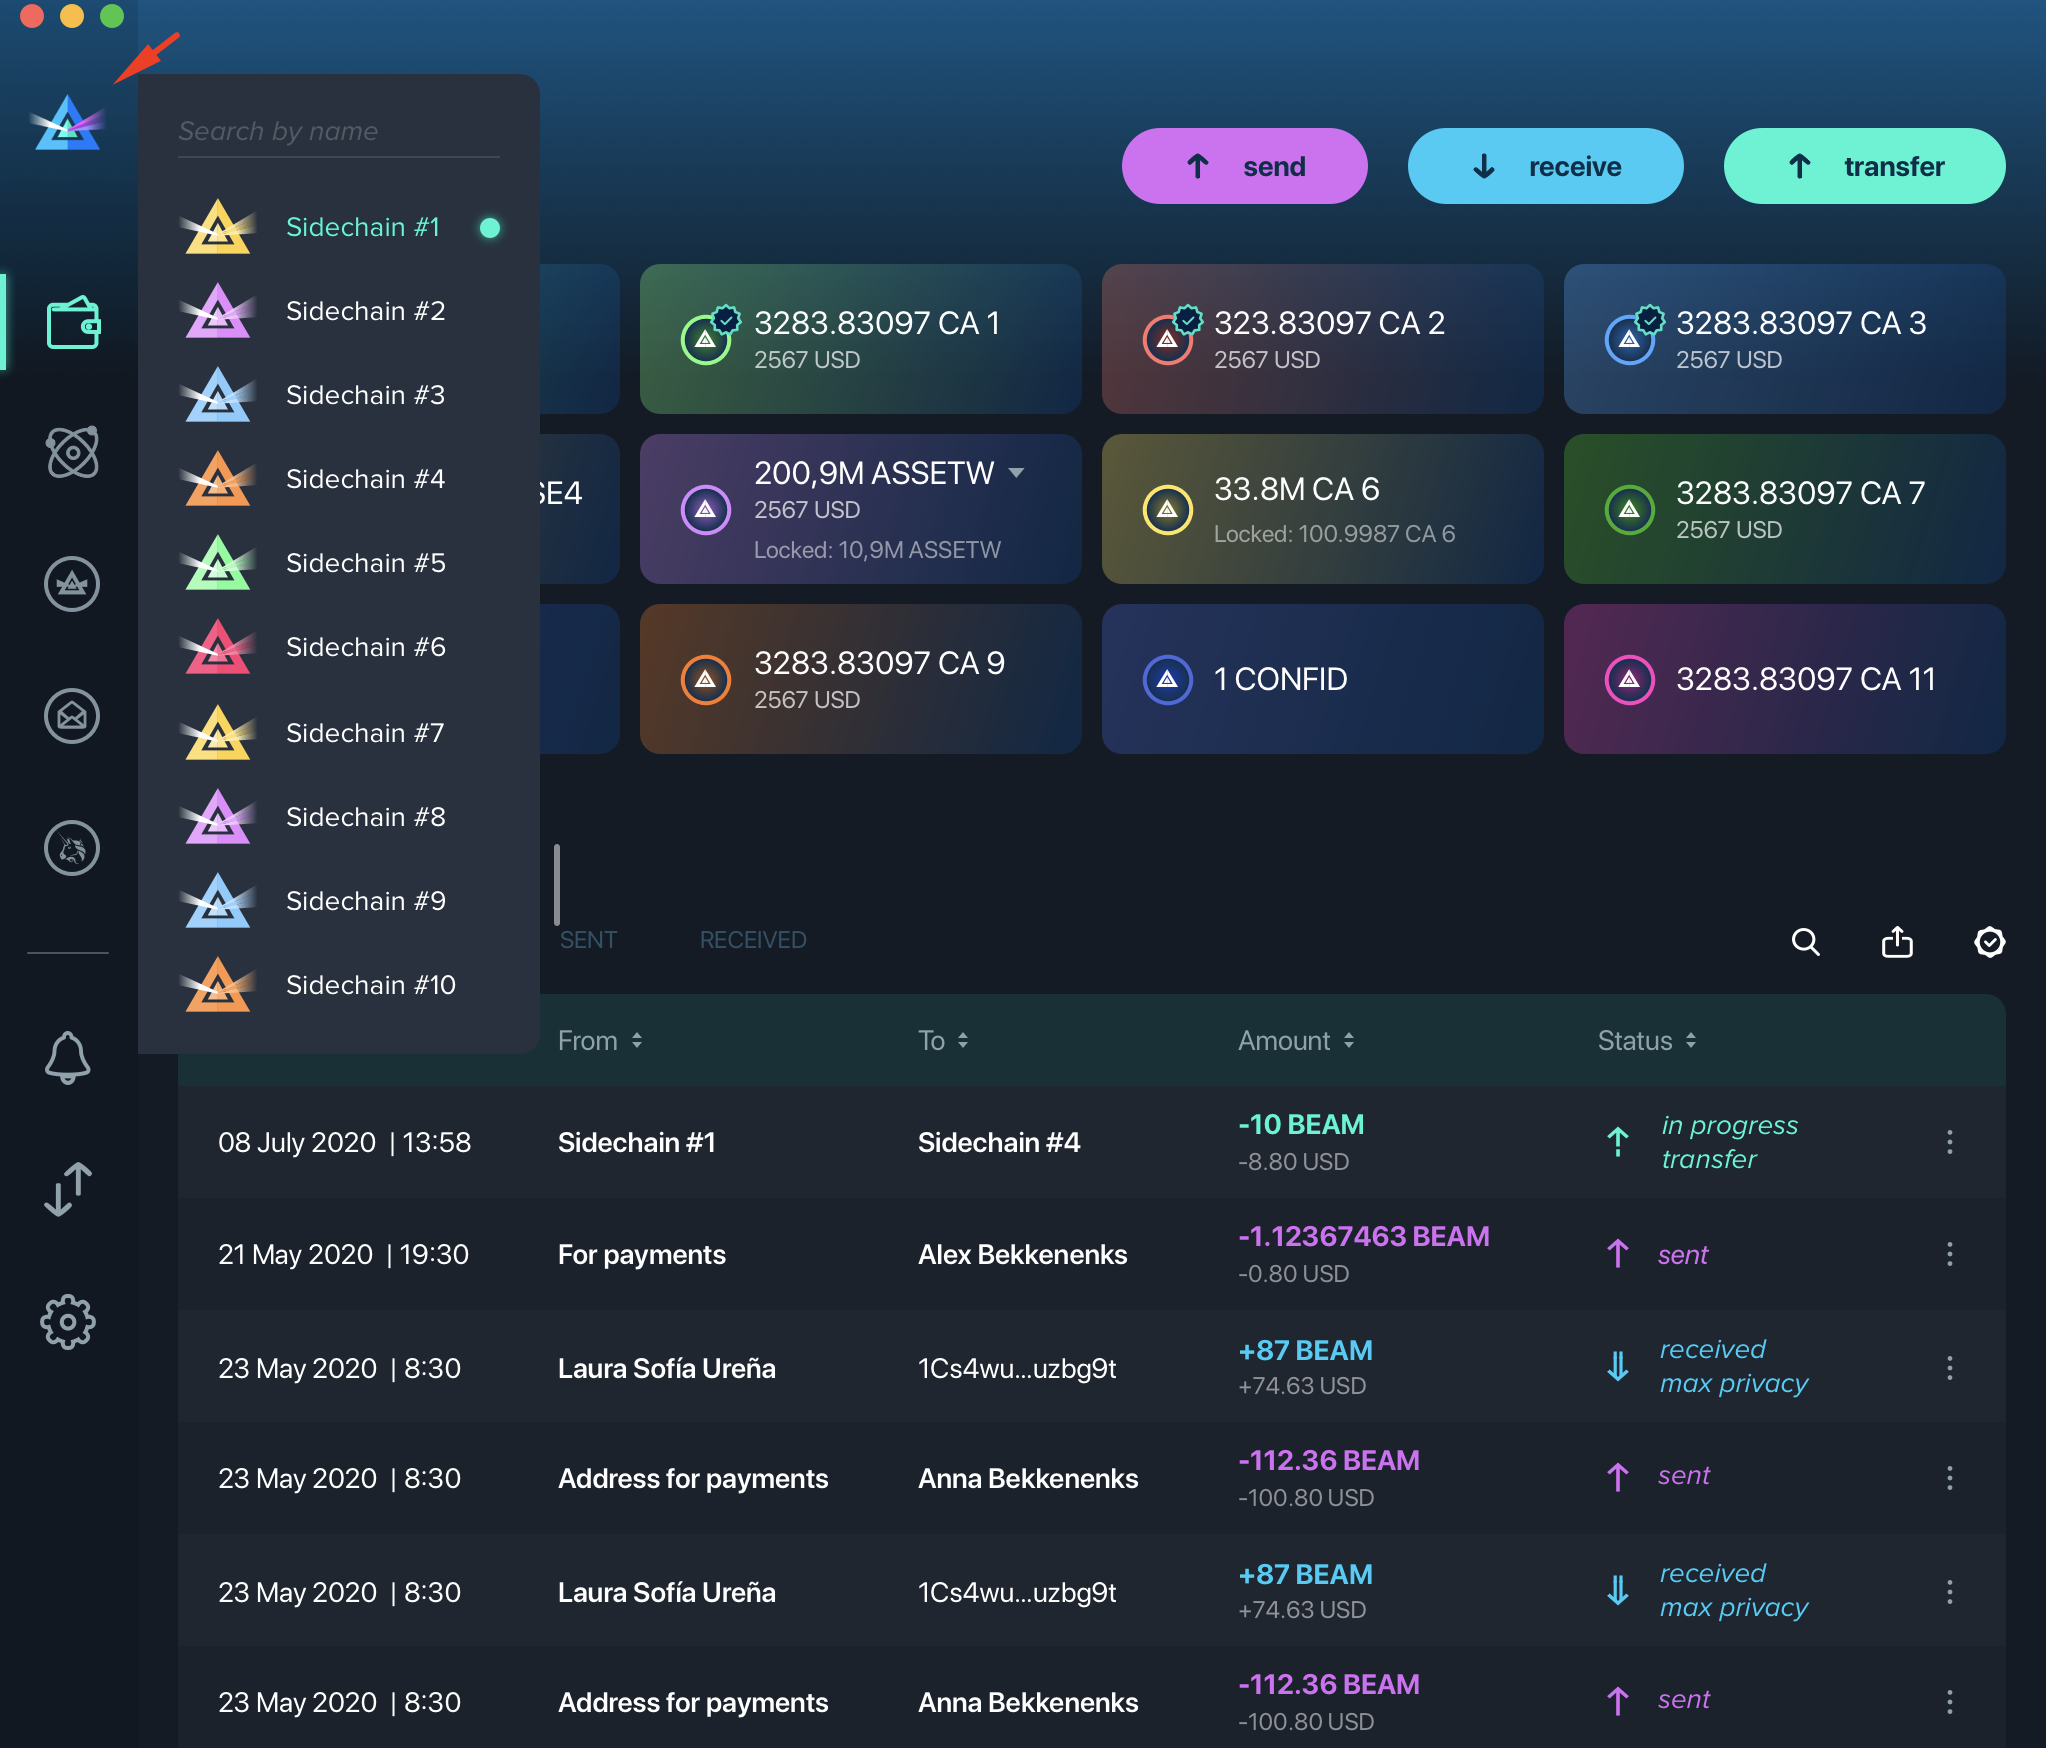Image resolution: width=2046 pixels, height=1748 pixels.
Task: Expand the 200,9M ASSETW dropdown arrow
Action: [1017, 472]
